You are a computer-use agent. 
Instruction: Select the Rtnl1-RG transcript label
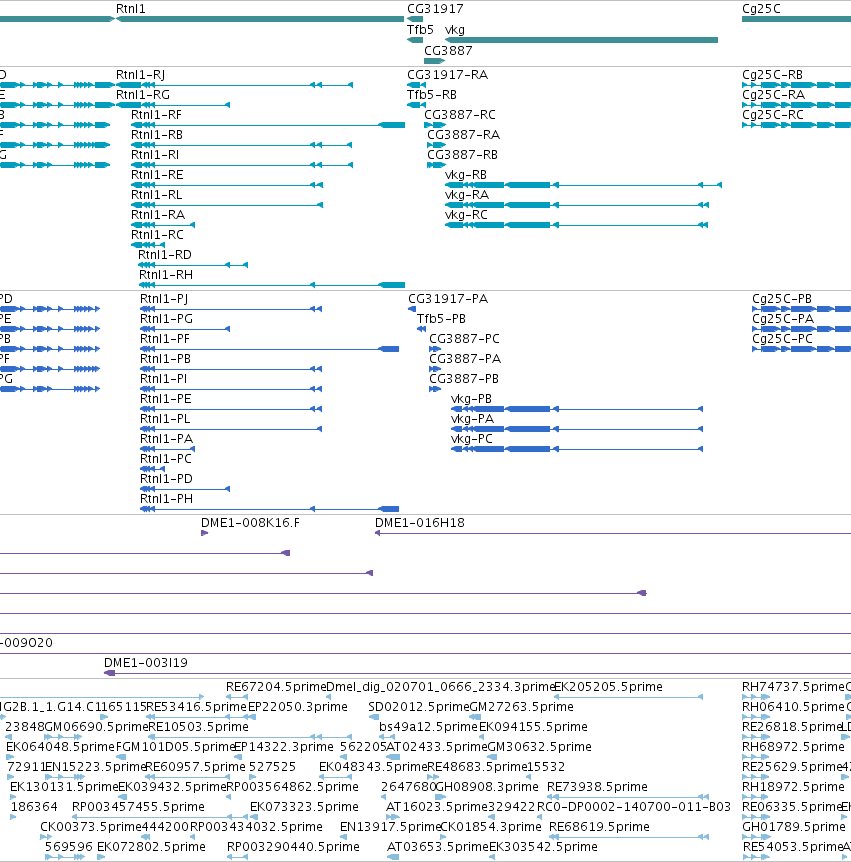point(143,95)
